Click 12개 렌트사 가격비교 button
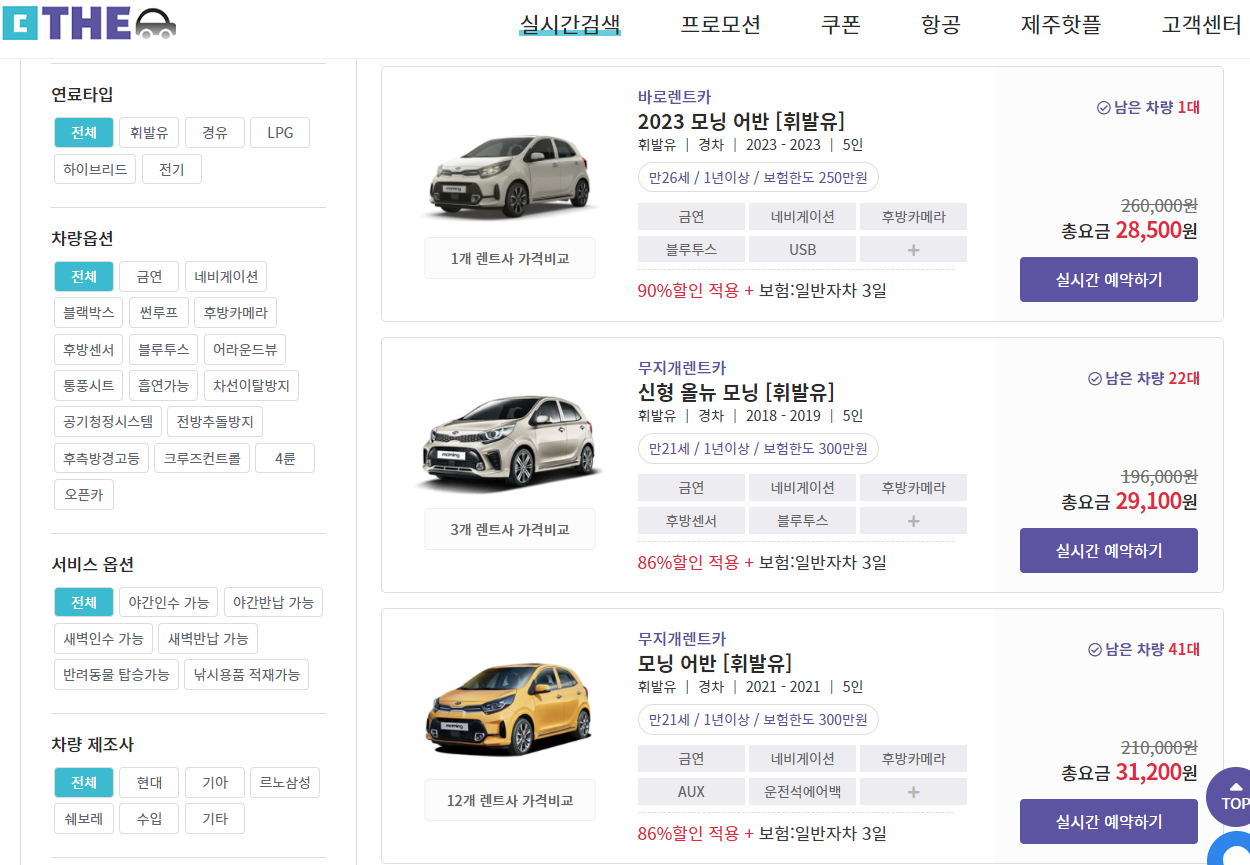The width and height of the screenshot is (1250, 865). click(510, 800)
